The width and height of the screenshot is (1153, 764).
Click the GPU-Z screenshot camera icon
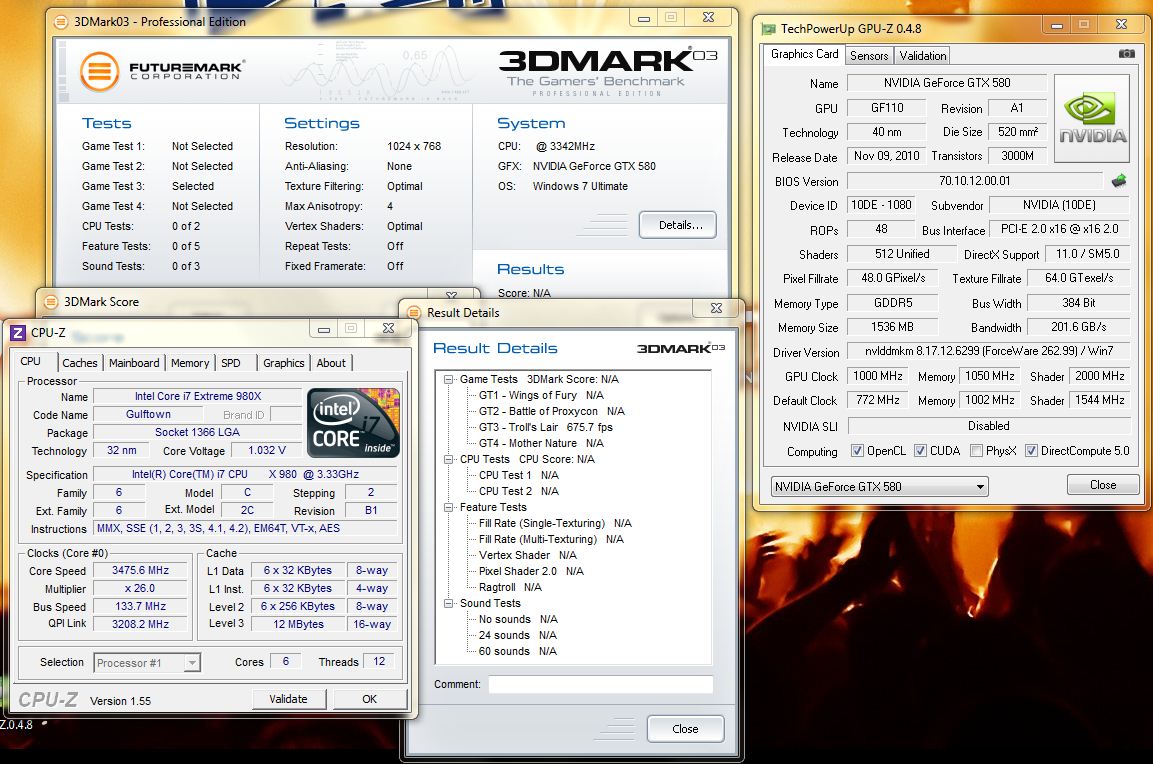pos(1127,54)
